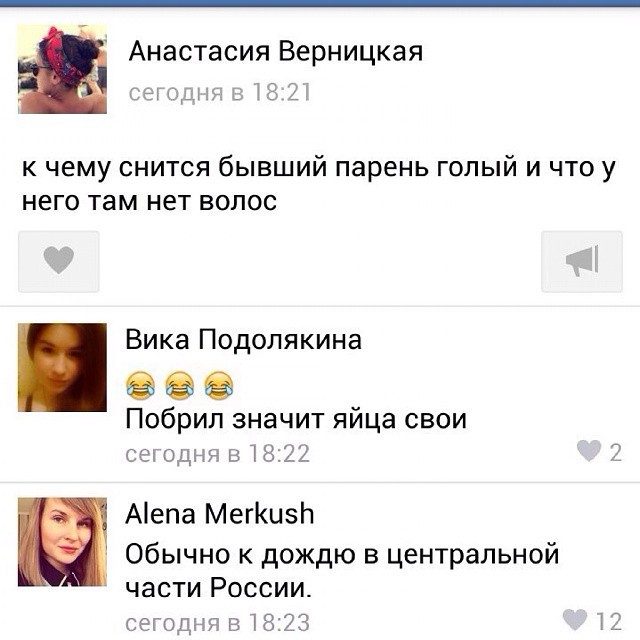View the 12 likes count
Viewport: 640px width, 640px height.
point(609,621)
